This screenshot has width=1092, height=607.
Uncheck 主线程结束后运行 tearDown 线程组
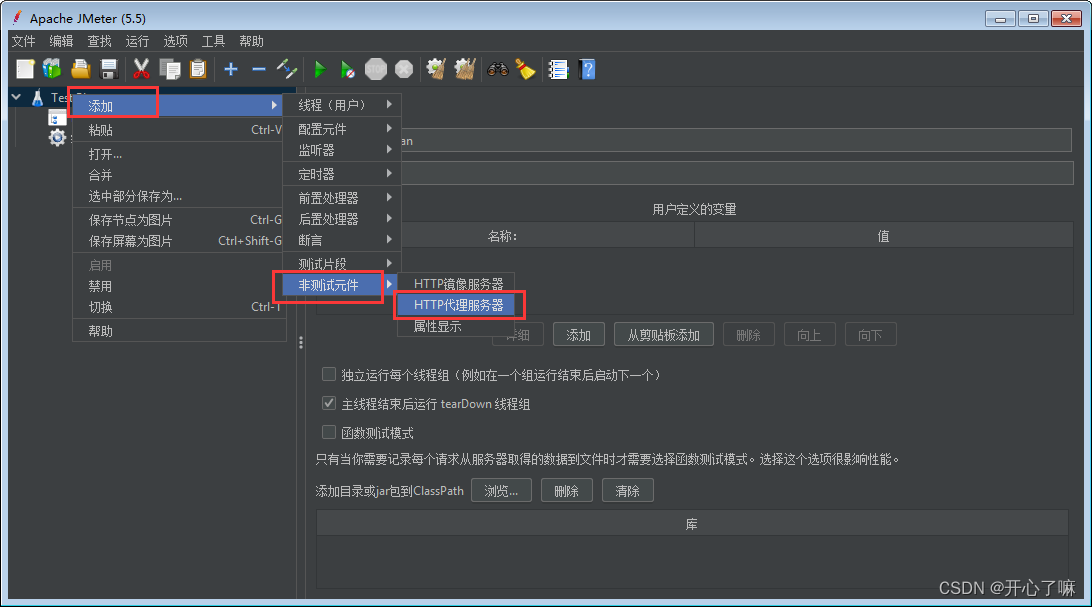[329, 404]
